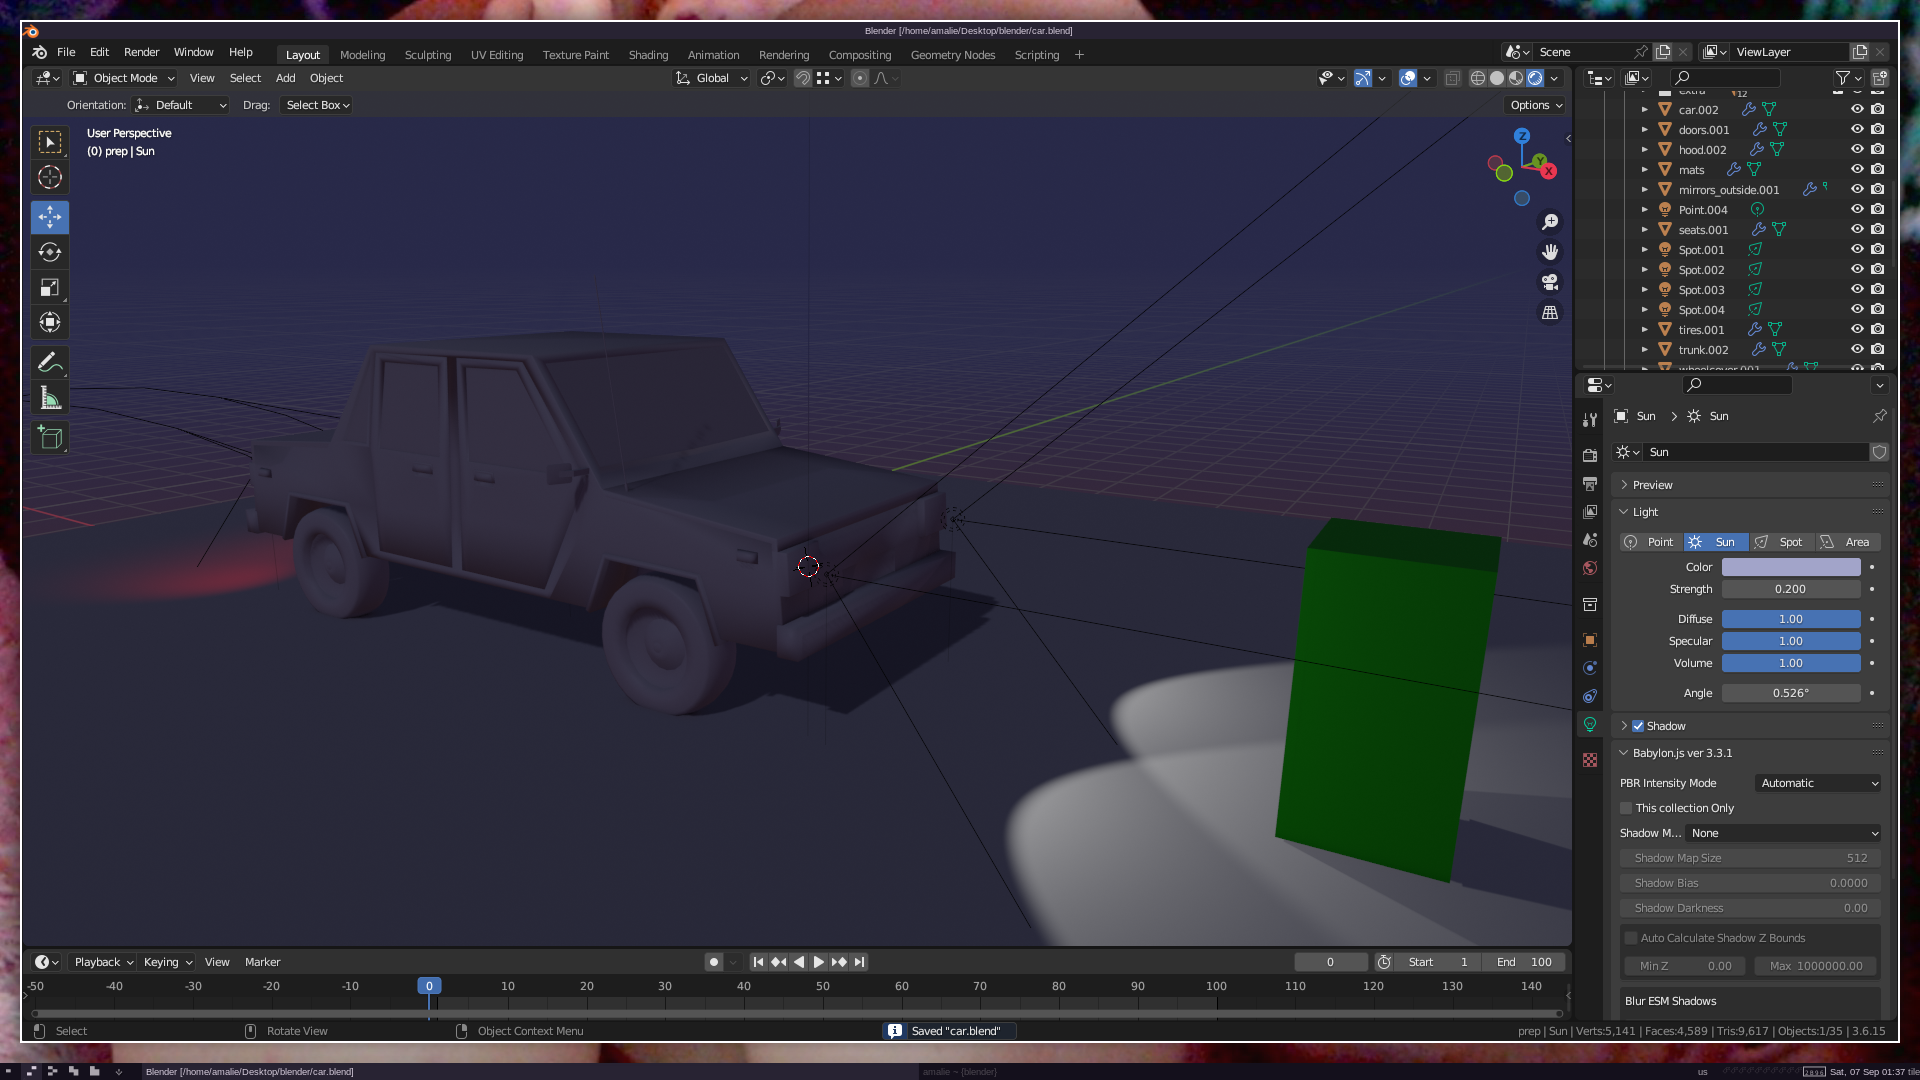Viewport: 1920px width, 1080px height.
Task: Click the light Color swatch
Action: click(1790, 567)
